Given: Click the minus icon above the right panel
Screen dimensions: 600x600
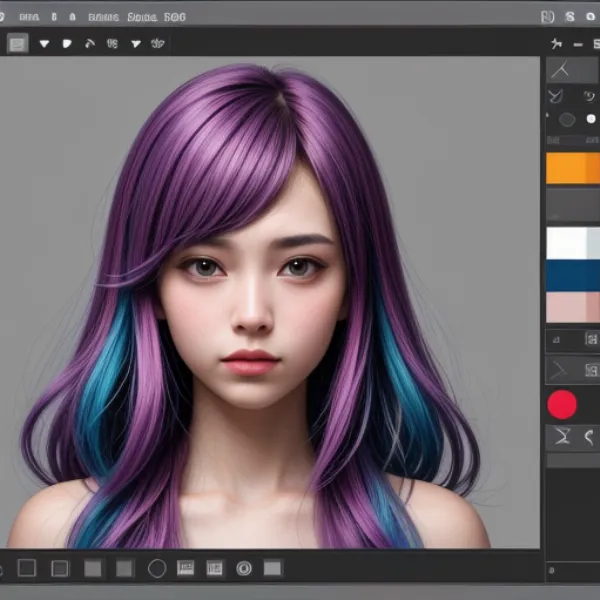Looking at the screenshot, I should [578, 45].
